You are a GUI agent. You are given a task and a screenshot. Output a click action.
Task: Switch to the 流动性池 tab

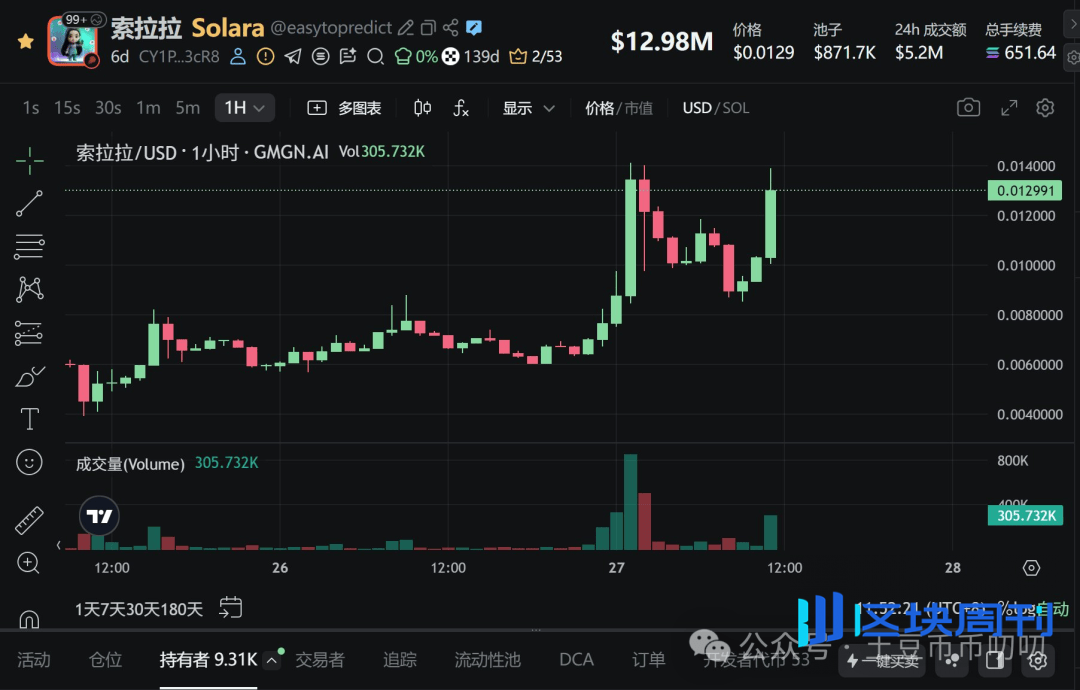487,660
